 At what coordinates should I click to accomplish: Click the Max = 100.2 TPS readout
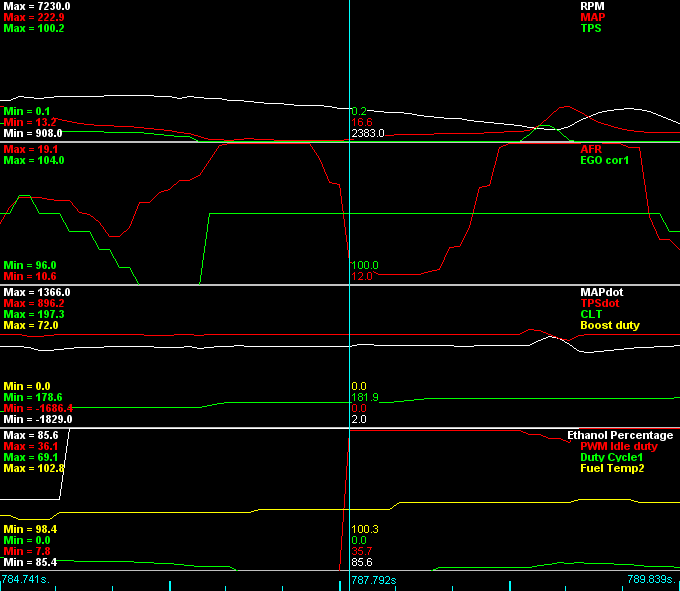coord(34,28)
